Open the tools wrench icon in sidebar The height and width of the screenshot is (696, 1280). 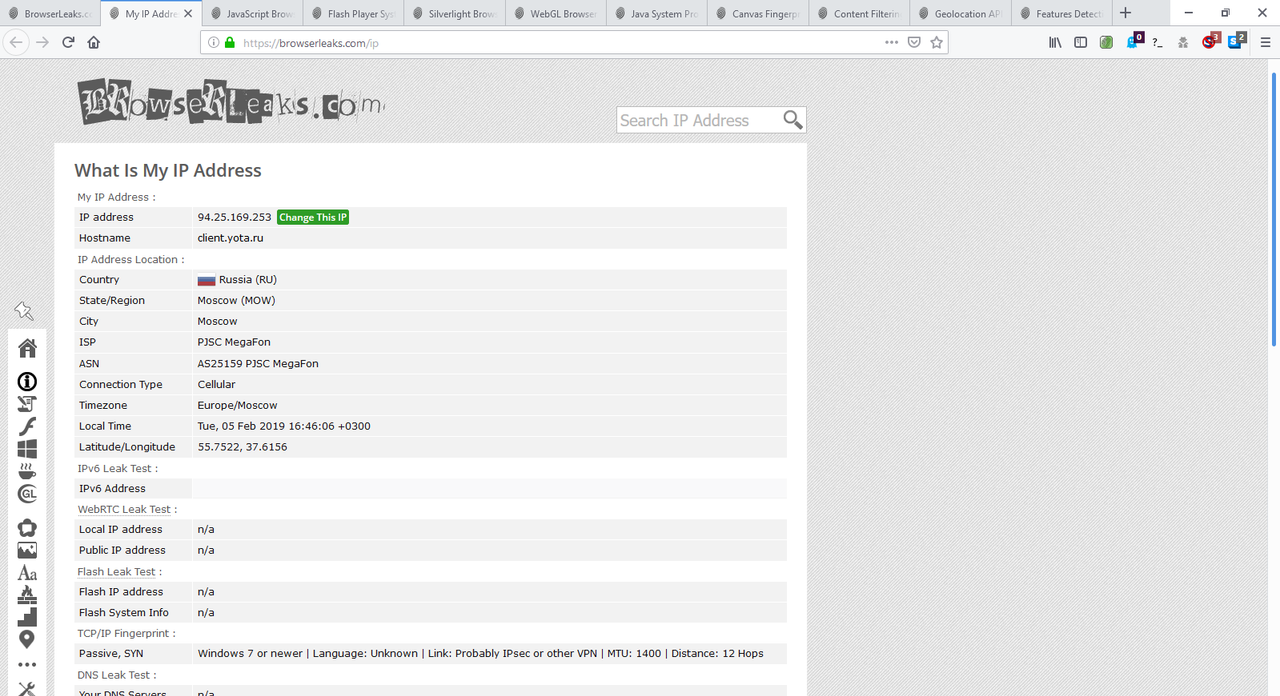tap(27, 688)
